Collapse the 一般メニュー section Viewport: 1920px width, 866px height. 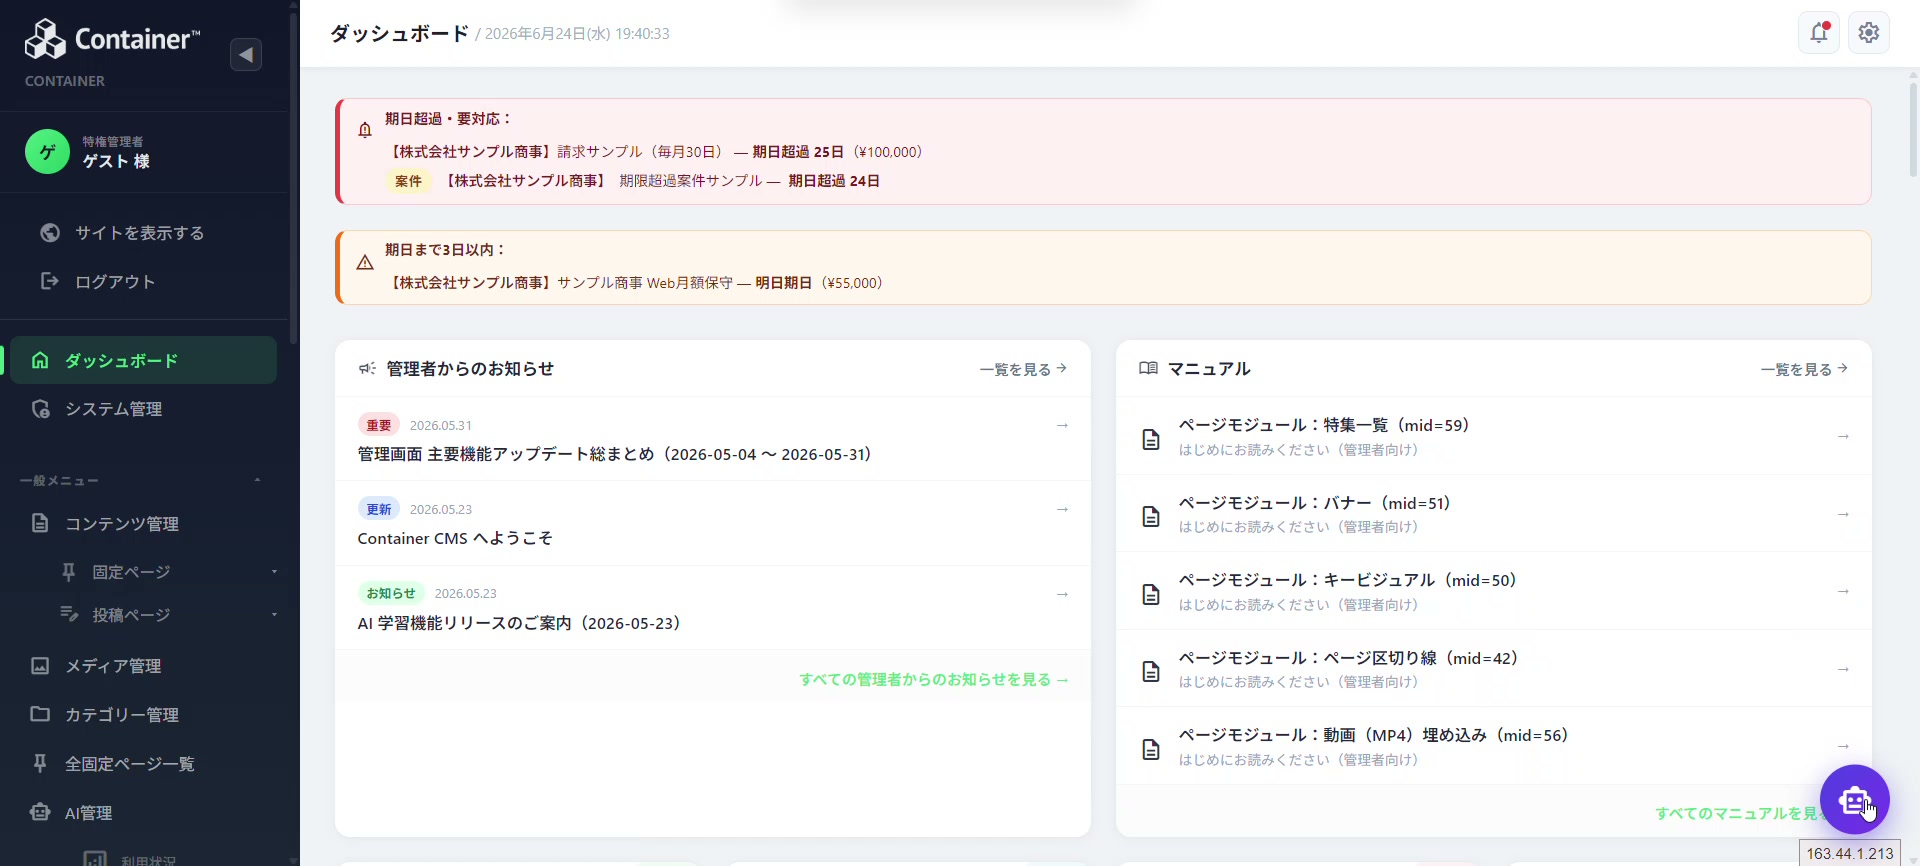tap(258, 481)
